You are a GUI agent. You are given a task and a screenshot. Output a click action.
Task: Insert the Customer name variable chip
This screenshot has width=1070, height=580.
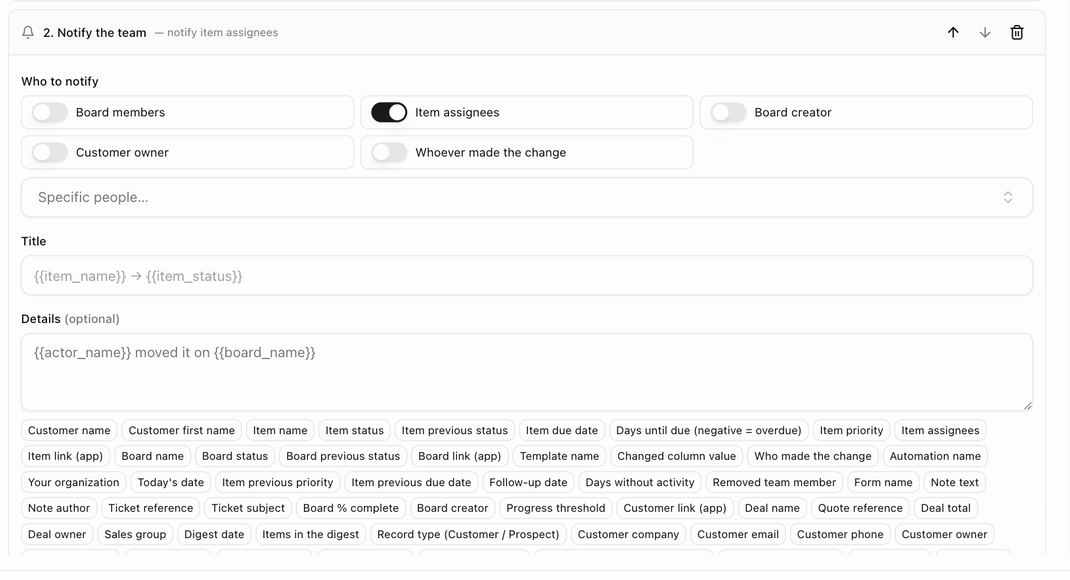pos(69,431)
